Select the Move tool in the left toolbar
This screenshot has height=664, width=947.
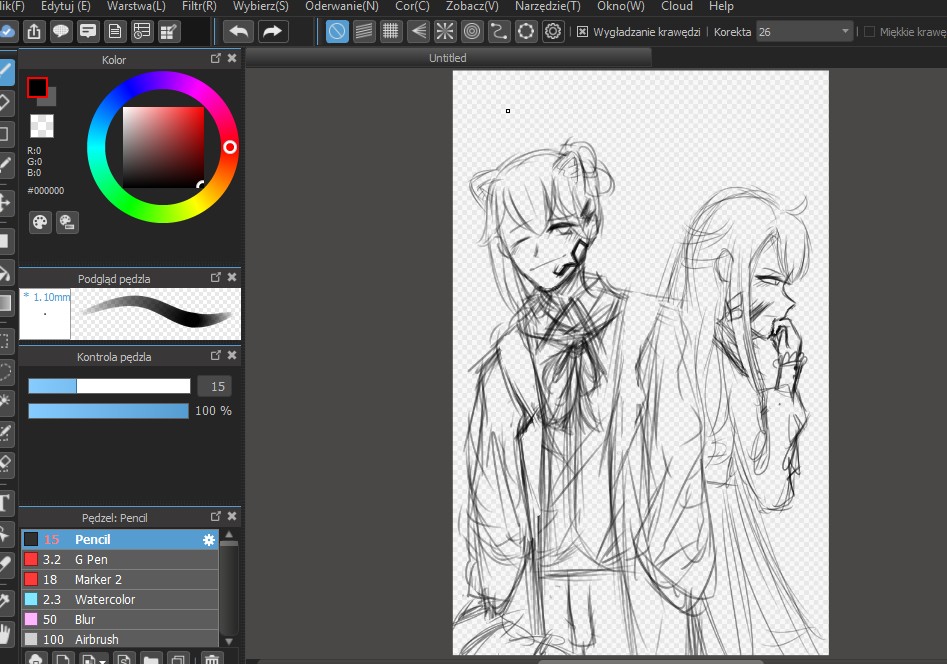[x=5, y=202]
